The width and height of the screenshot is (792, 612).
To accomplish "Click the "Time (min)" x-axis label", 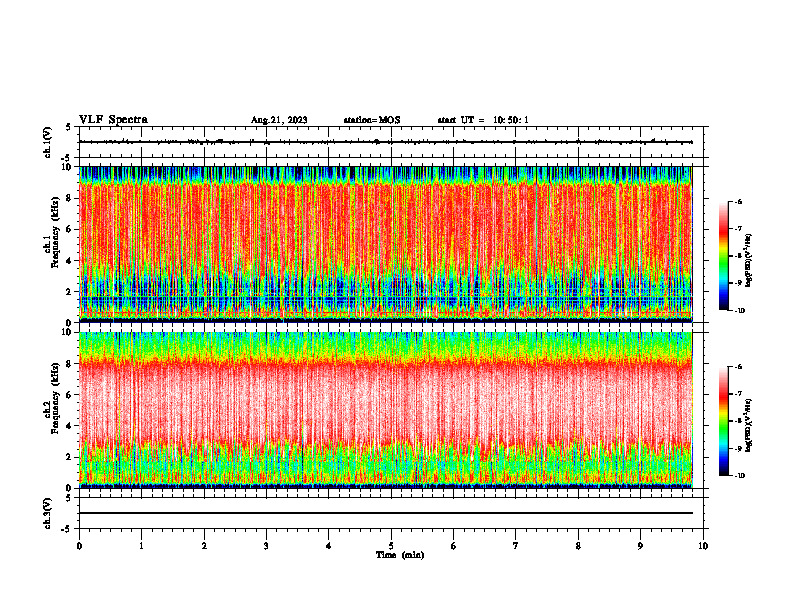I will coord(400,555).
